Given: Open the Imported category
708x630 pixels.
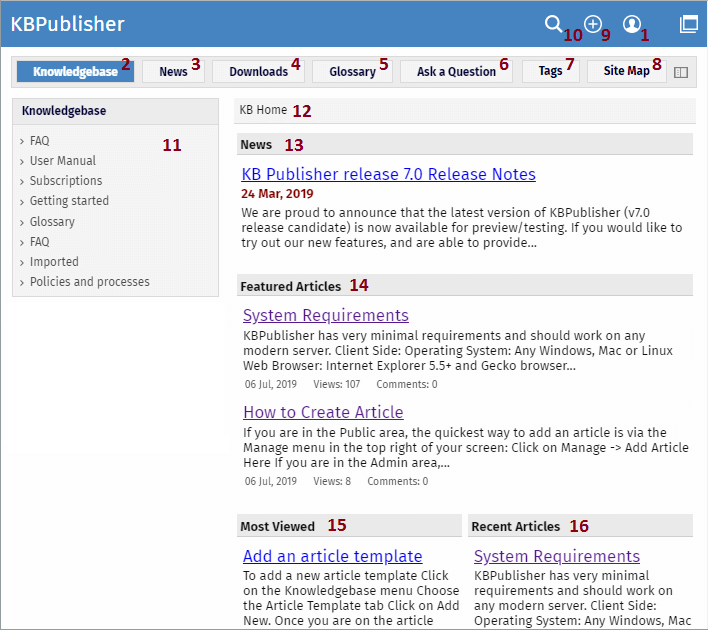Looking at the screenshot, I should pyautogui.click(x=54, y=261).
